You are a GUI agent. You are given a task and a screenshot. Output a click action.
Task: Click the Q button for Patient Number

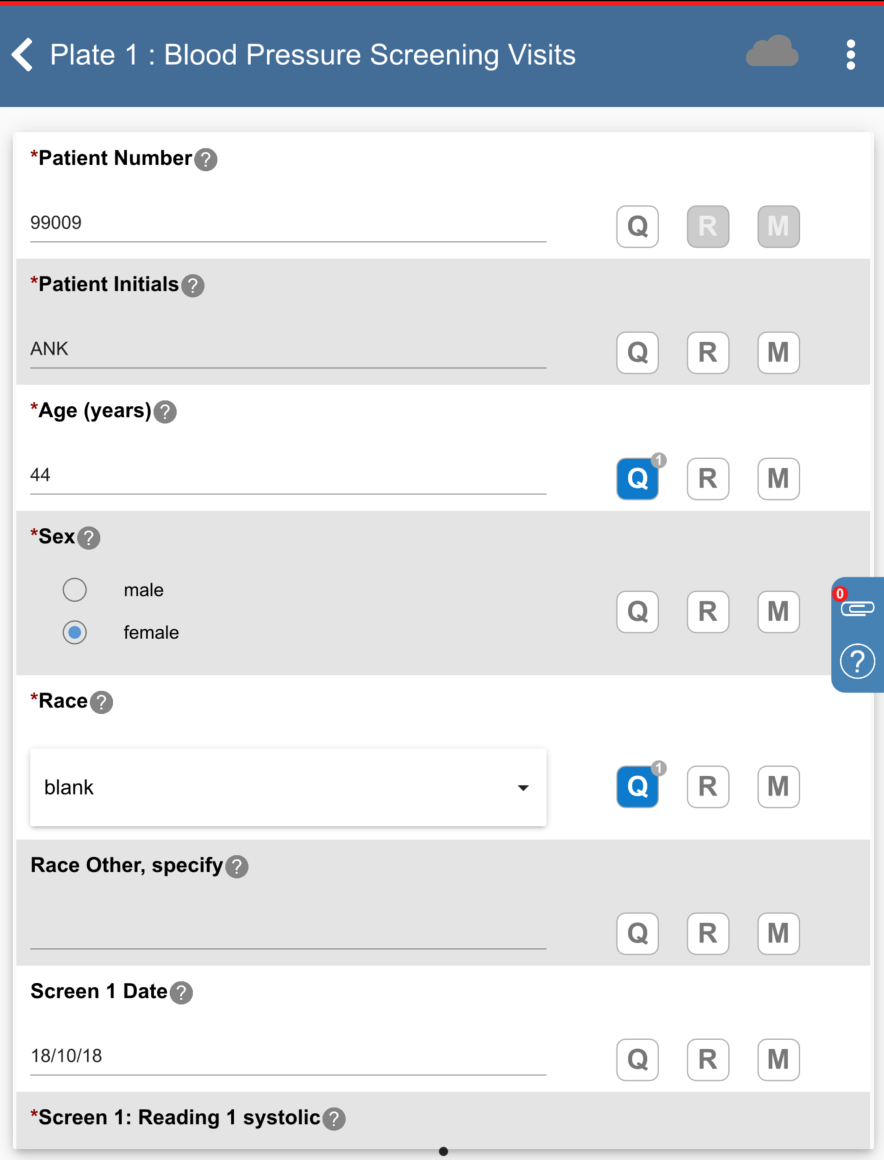click(x=637, y=227)
